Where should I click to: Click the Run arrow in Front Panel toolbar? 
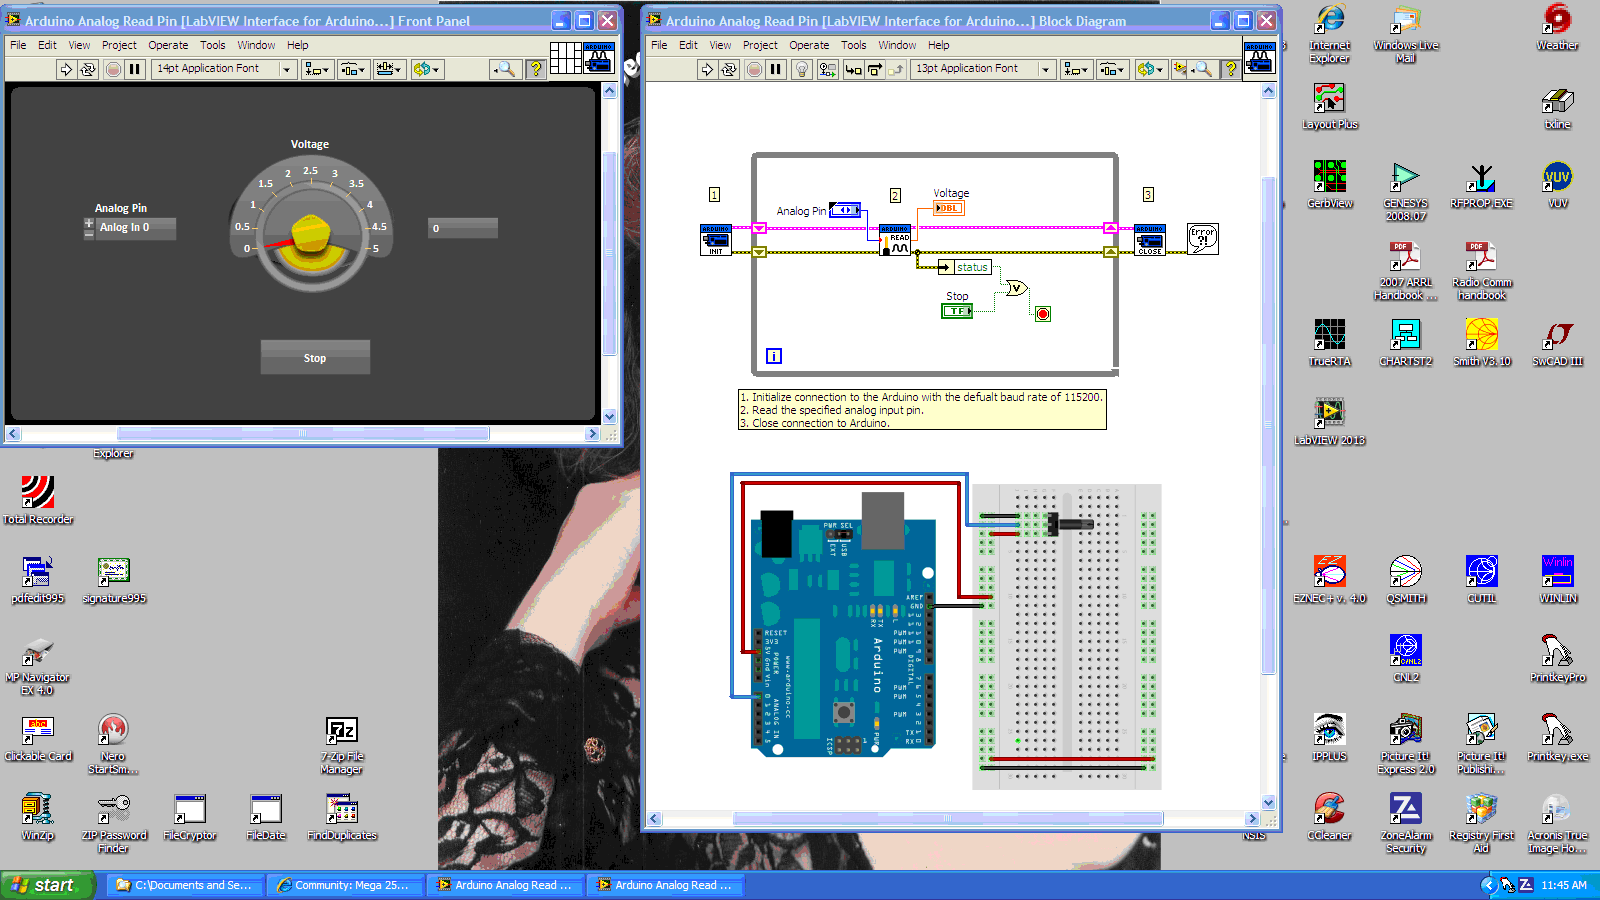click(x=66, y=69)
